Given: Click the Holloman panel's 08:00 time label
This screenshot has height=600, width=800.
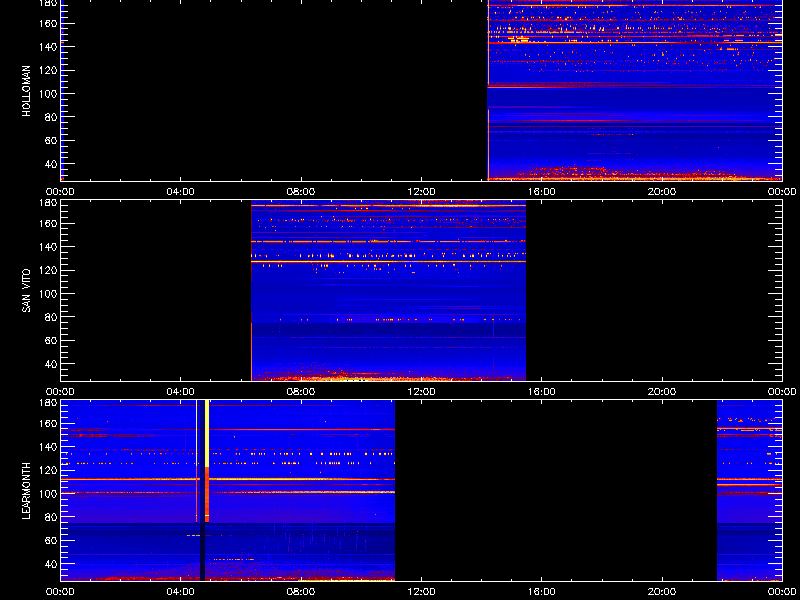Looking at the screenshot, I should click(301, 192).
